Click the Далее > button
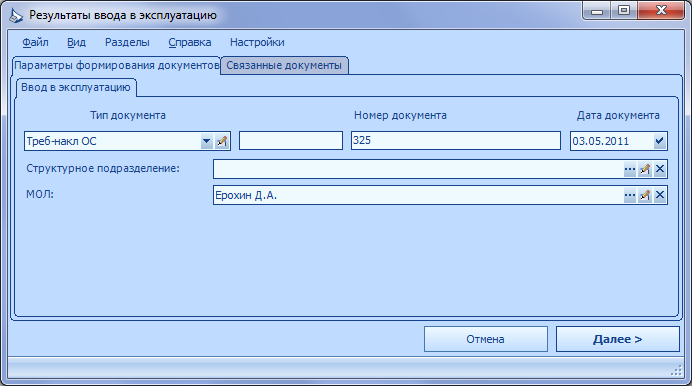The height and width of the screenshot is (386, 692). pos(617,339)
